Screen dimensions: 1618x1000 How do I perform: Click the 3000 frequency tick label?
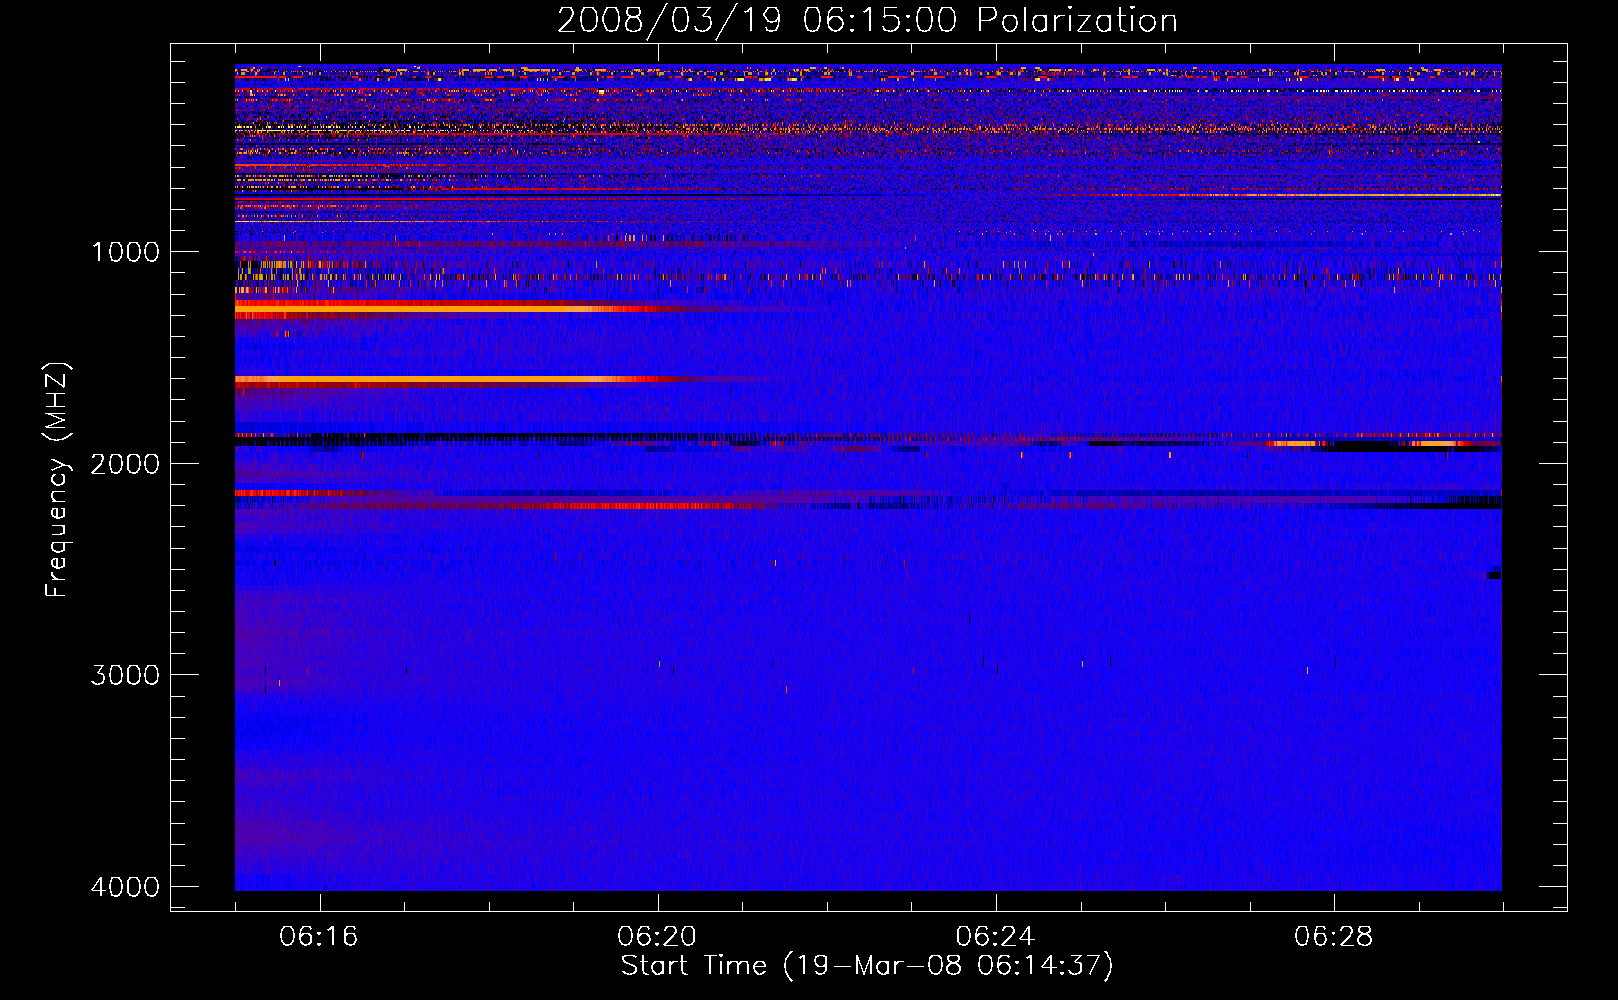125,675
